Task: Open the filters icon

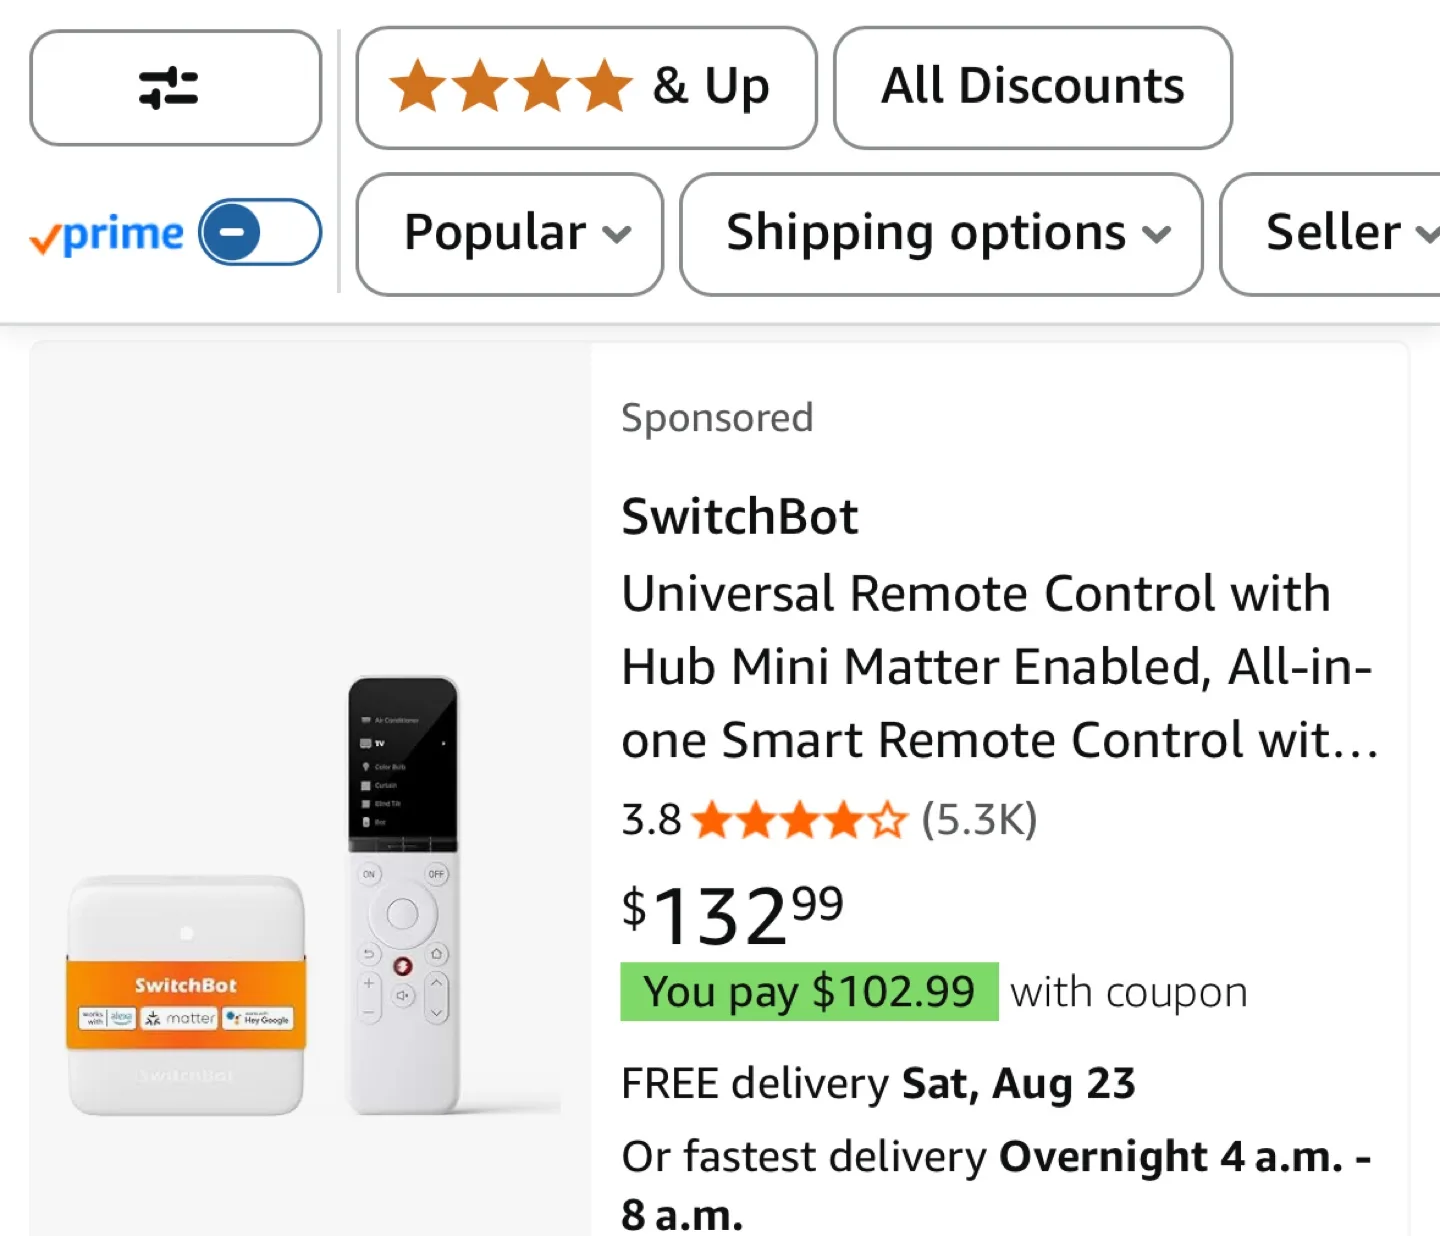Action: point(174,88)
